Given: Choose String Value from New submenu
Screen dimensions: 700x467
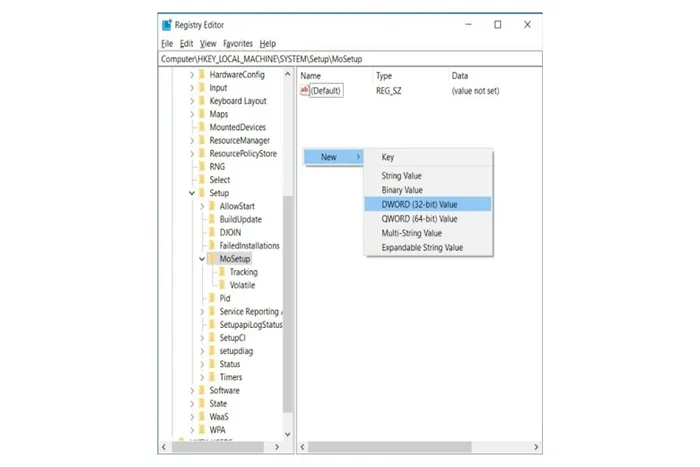Looking at the screenshot, I should 428,175.
